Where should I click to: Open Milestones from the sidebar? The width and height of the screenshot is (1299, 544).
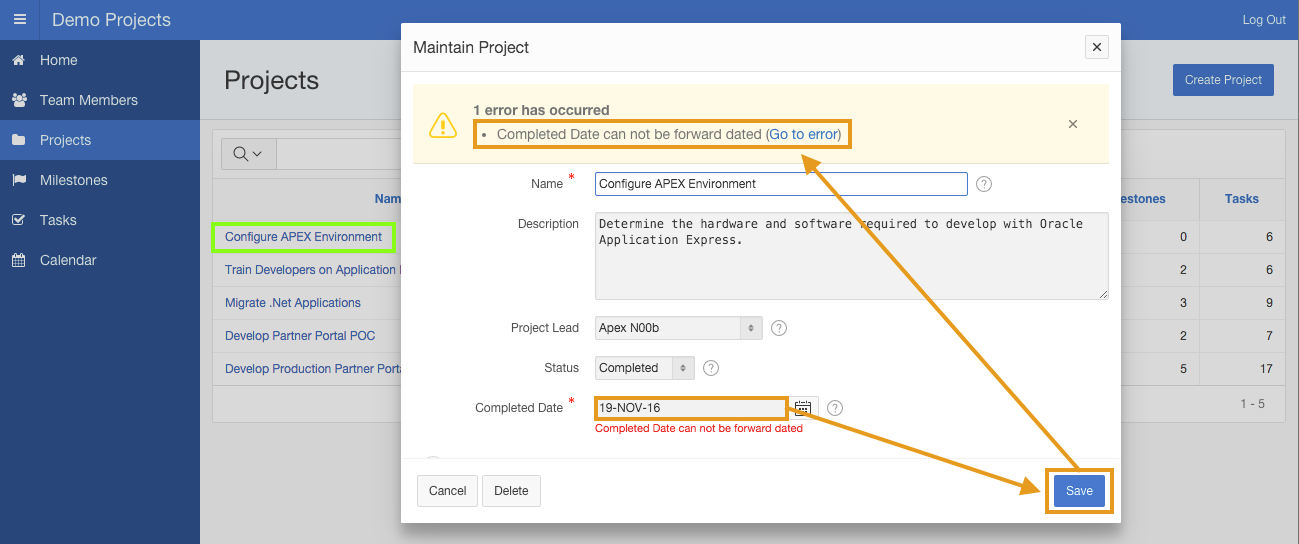point(73,180)
